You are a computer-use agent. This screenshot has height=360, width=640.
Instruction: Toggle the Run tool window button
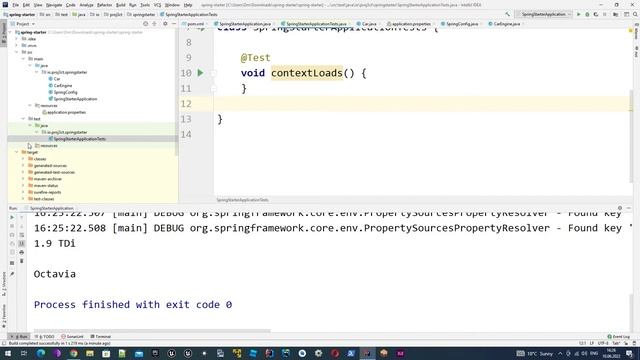20,337
